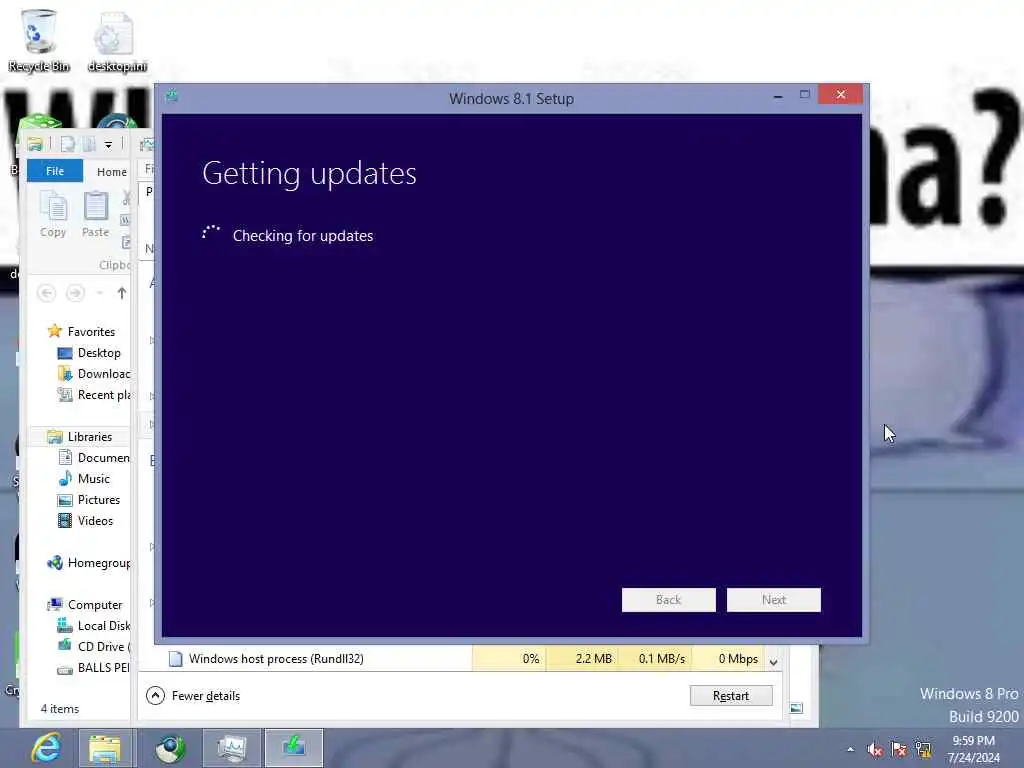Click the Explorer forward arrow
This screenshot has width=1024, height=768.
75,293
